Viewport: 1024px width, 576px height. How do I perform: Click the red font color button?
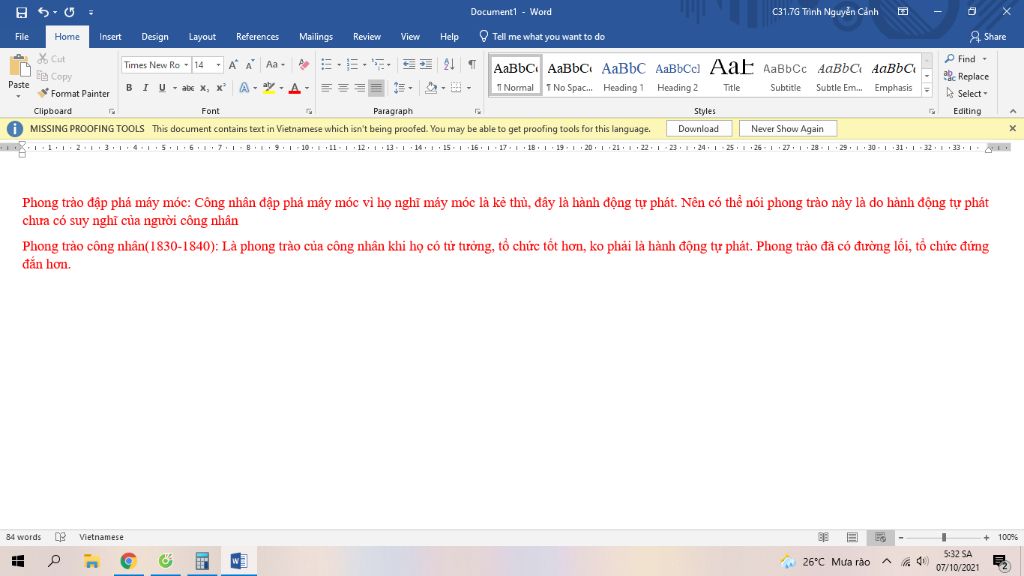pos(295,88)
